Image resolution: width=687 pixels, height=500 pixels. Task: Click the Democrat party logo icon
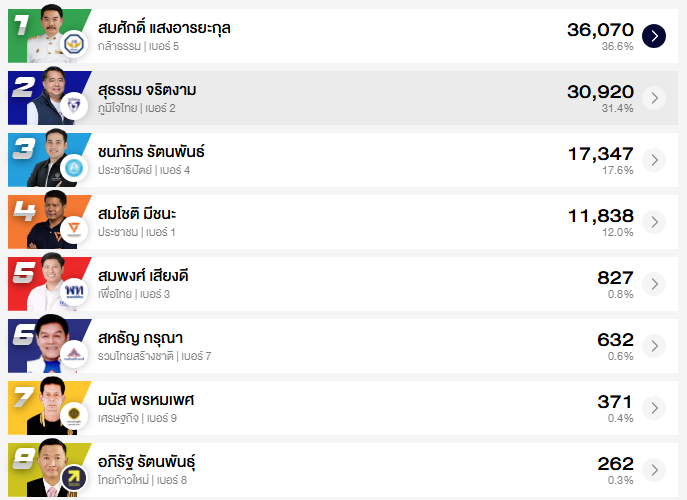(x=73, y=169)
